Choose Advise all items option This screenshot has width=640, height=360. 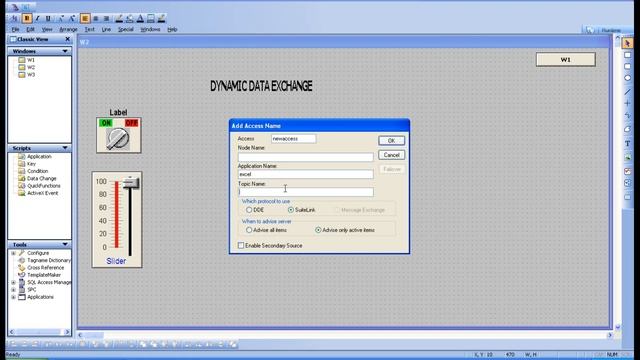pos(249,230)
